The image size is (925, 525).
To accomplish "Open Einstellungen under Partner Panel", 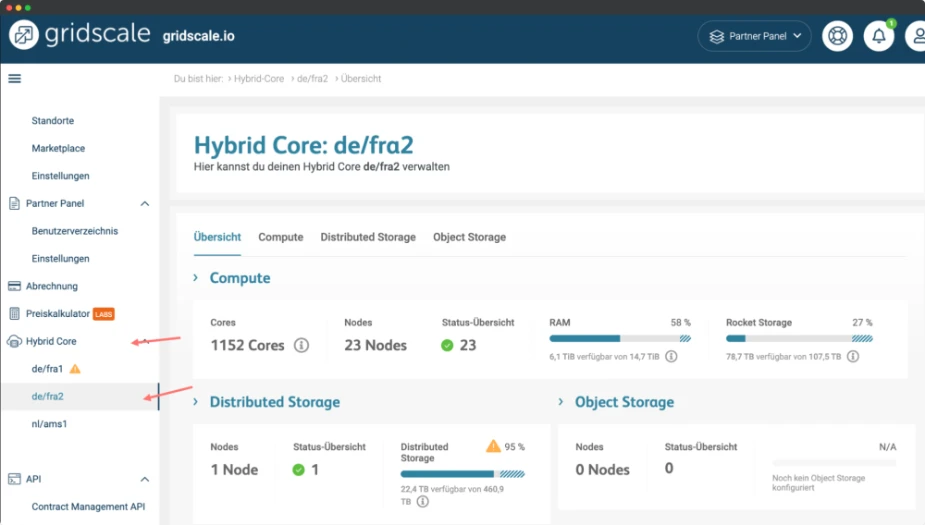I will point(61,258).
